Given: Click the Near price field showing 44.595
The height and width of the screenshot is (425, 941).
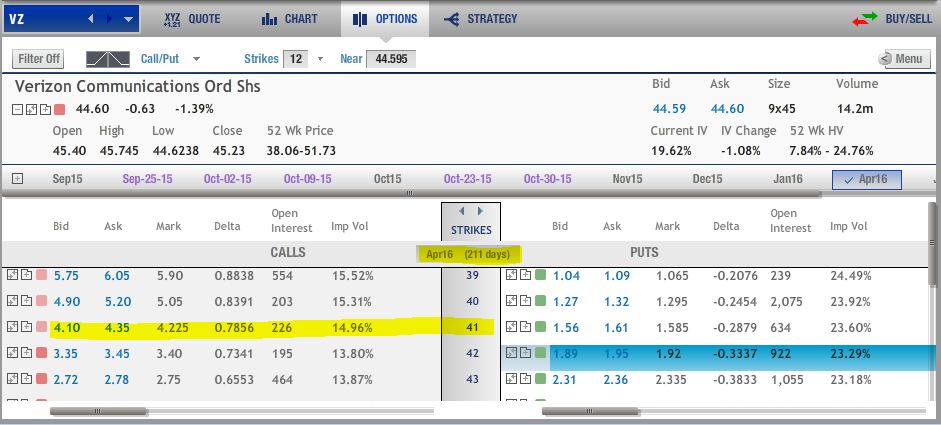Looking at the screenshot, I should [391, 59].
